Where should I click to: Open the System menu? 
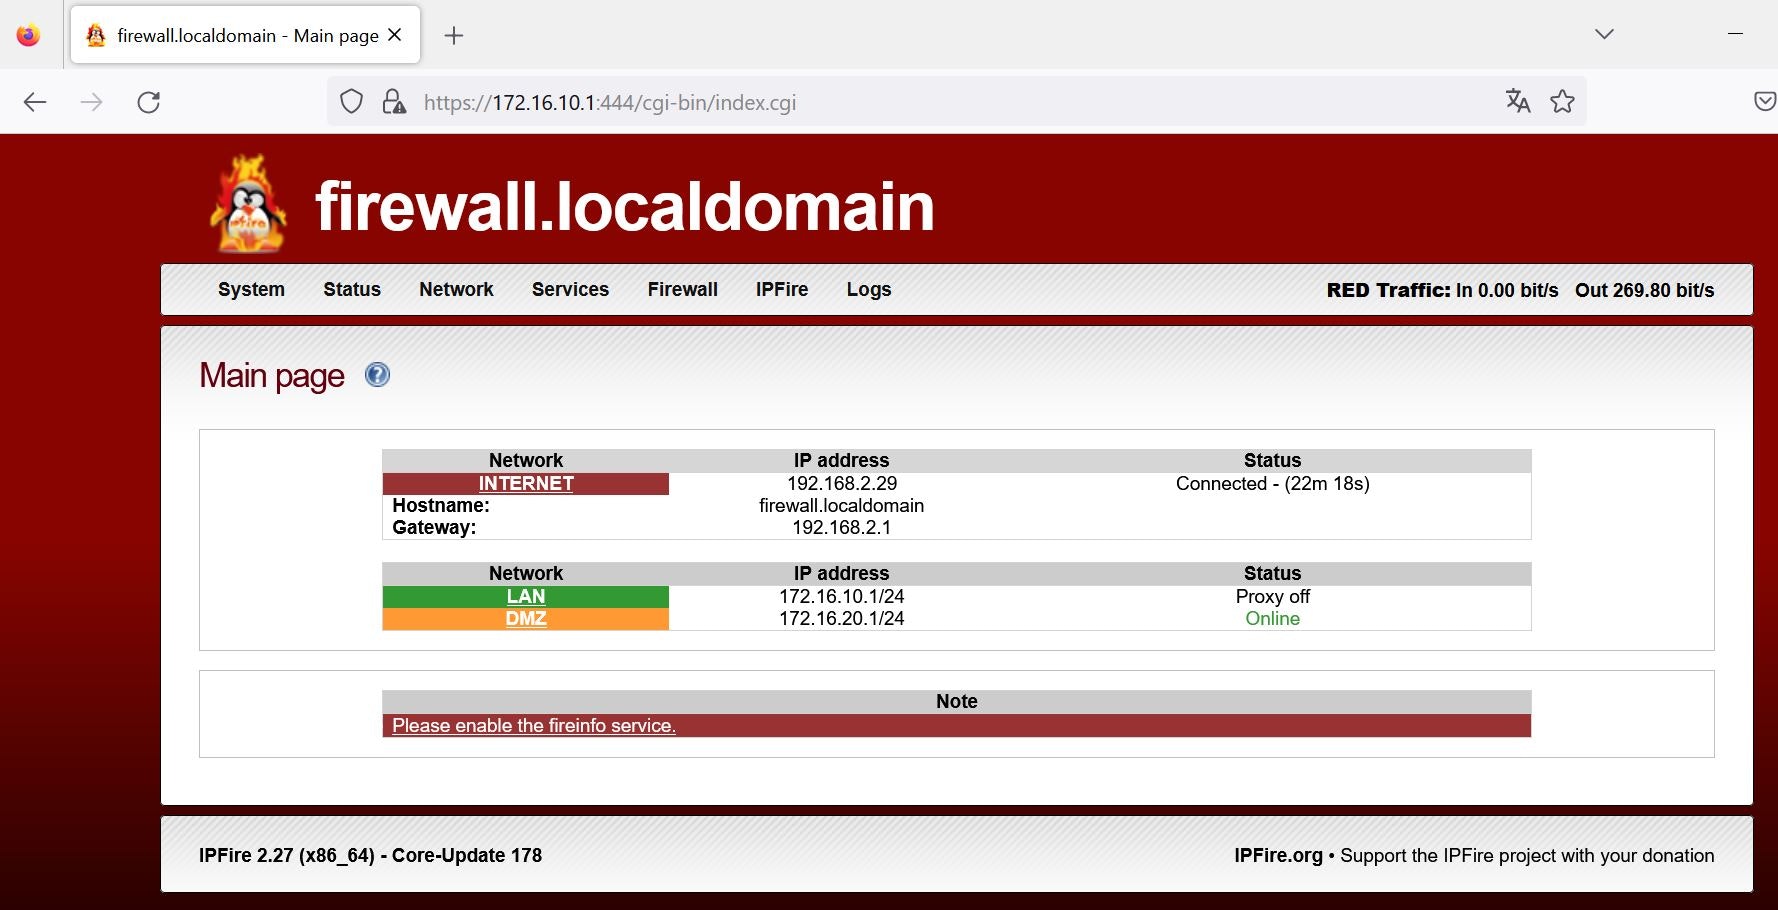(x=251, y=289)
